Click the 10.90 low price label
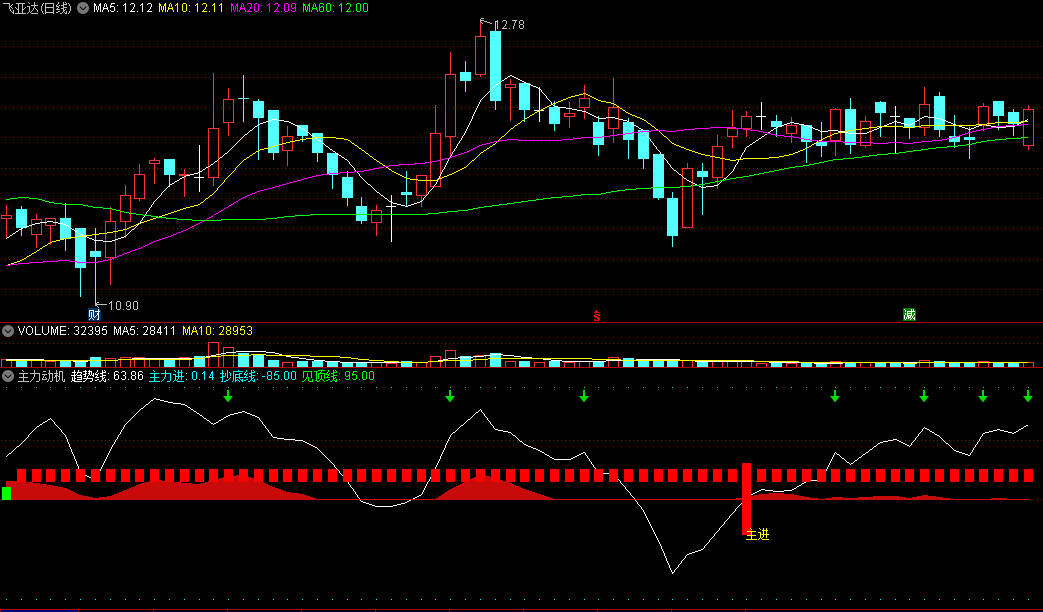 (x=124, y=306)
